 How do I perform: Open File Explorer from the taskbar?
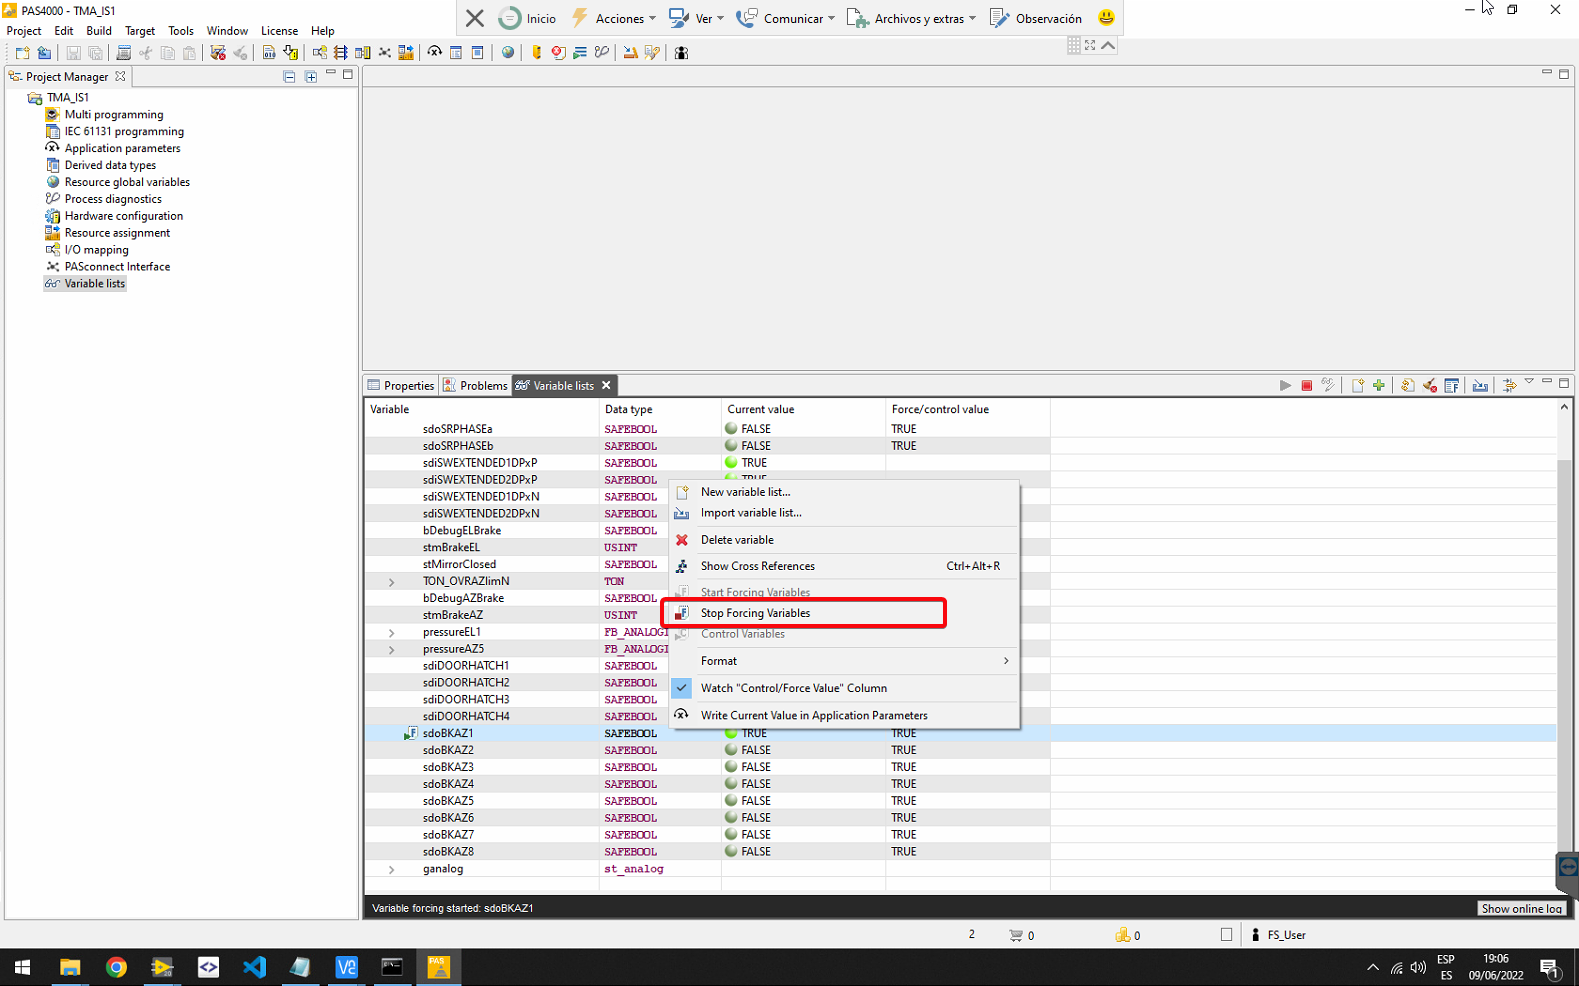[x=70, y=967]
